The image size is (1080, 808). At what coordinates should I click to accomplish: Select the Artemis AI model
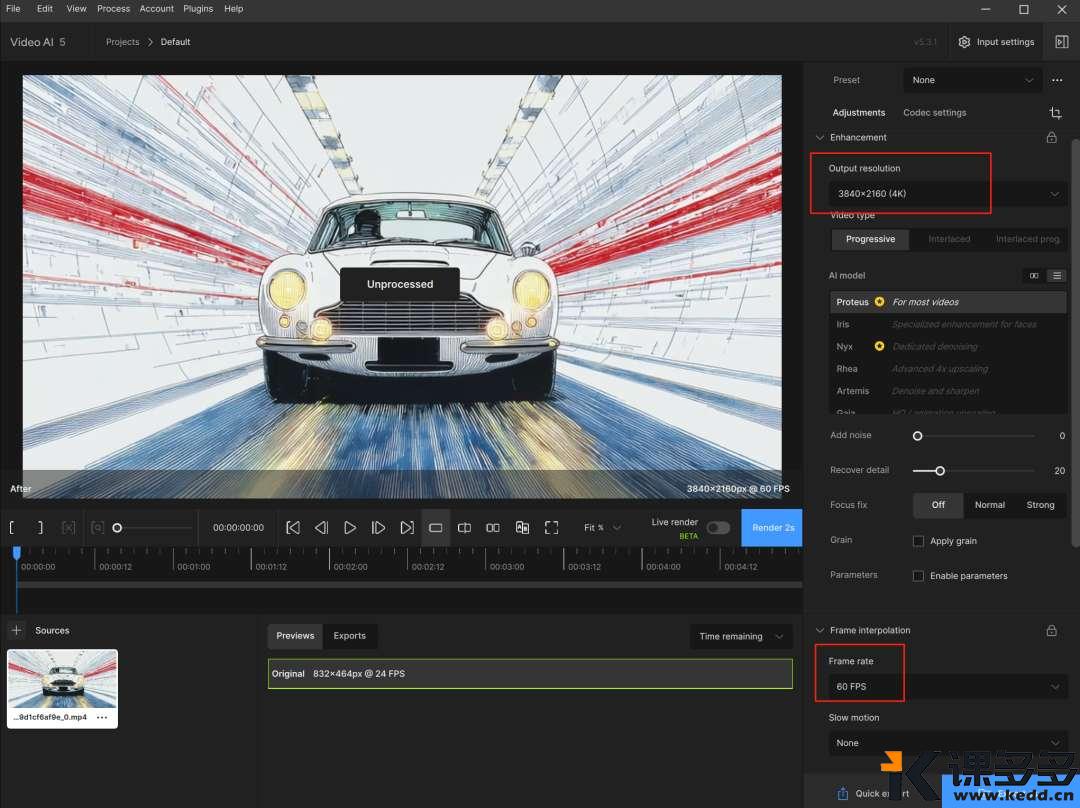[948, 391]
